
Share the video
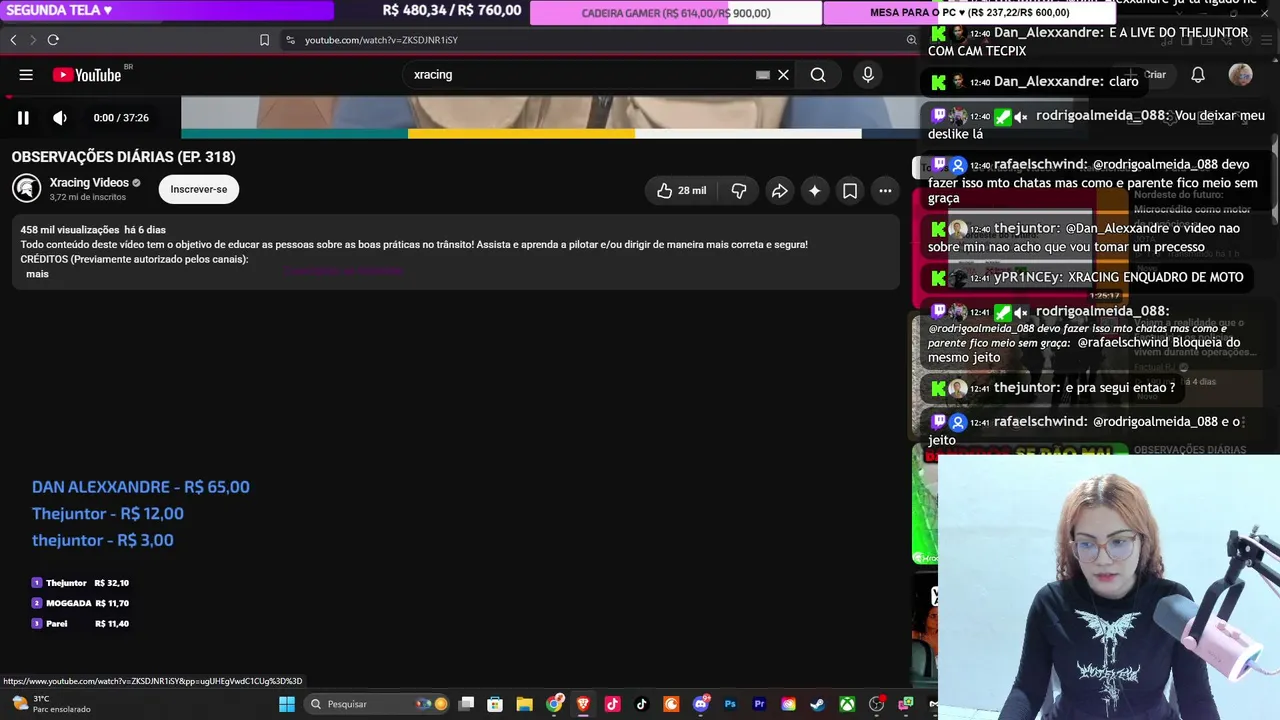(x=779, y=191)
